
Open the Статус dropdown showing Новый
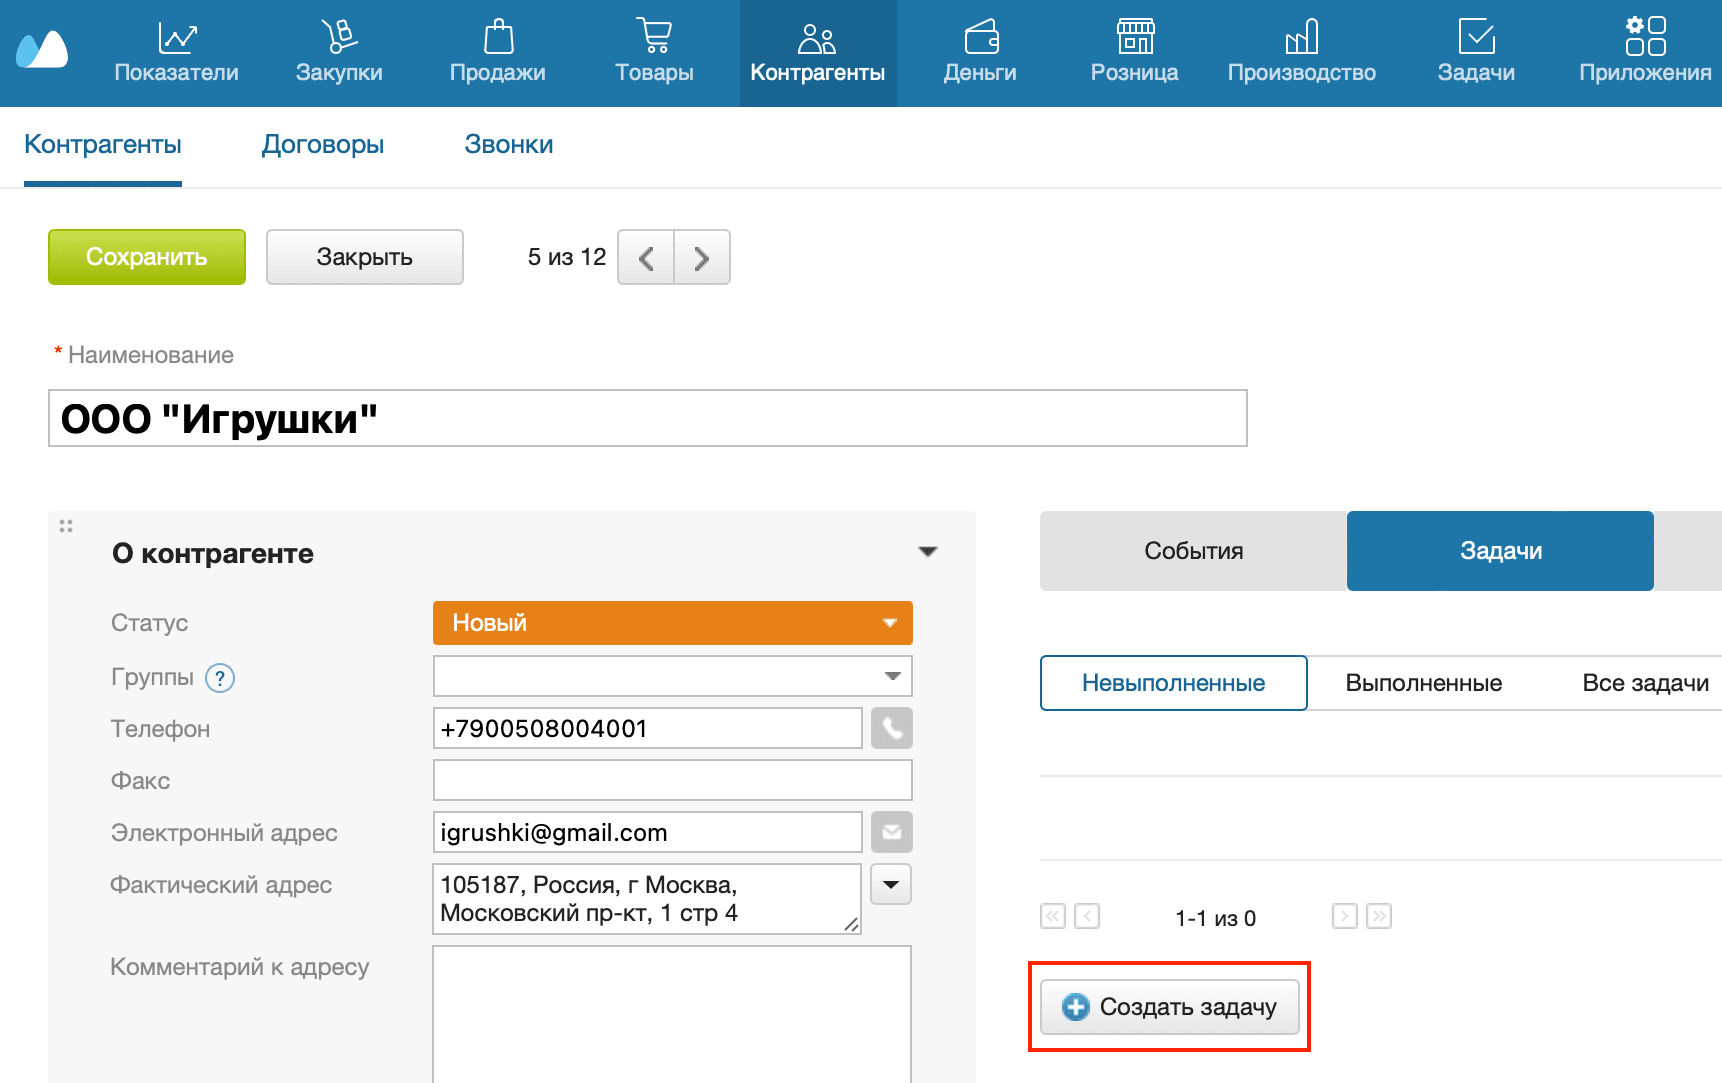(x=672, y=623)
